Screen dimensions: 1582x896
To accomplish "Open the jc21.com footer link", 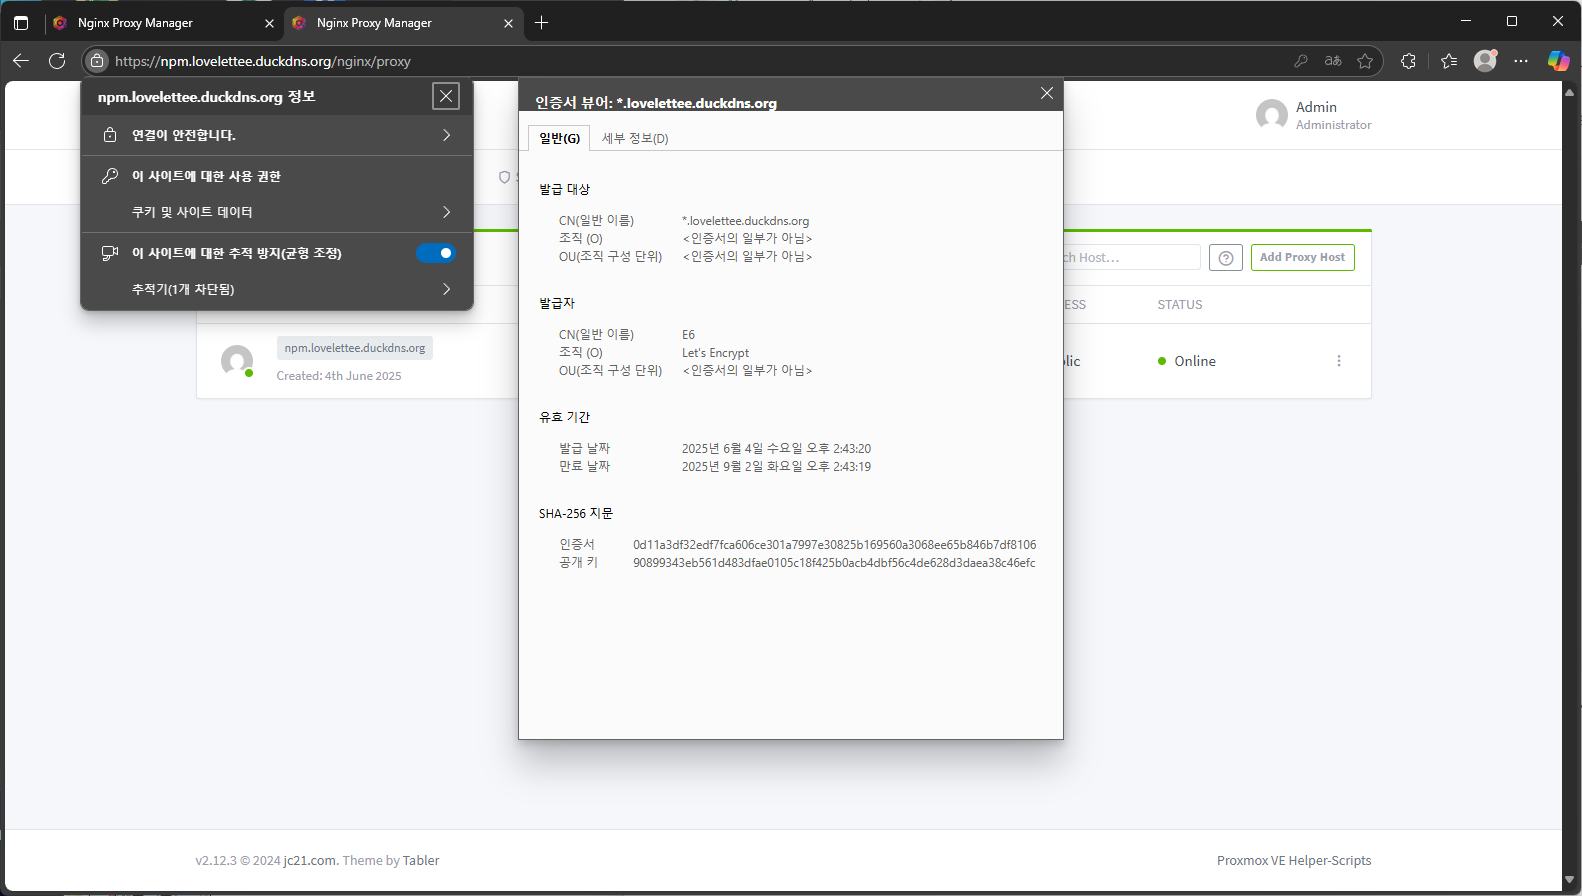I will tap(310, 860).
